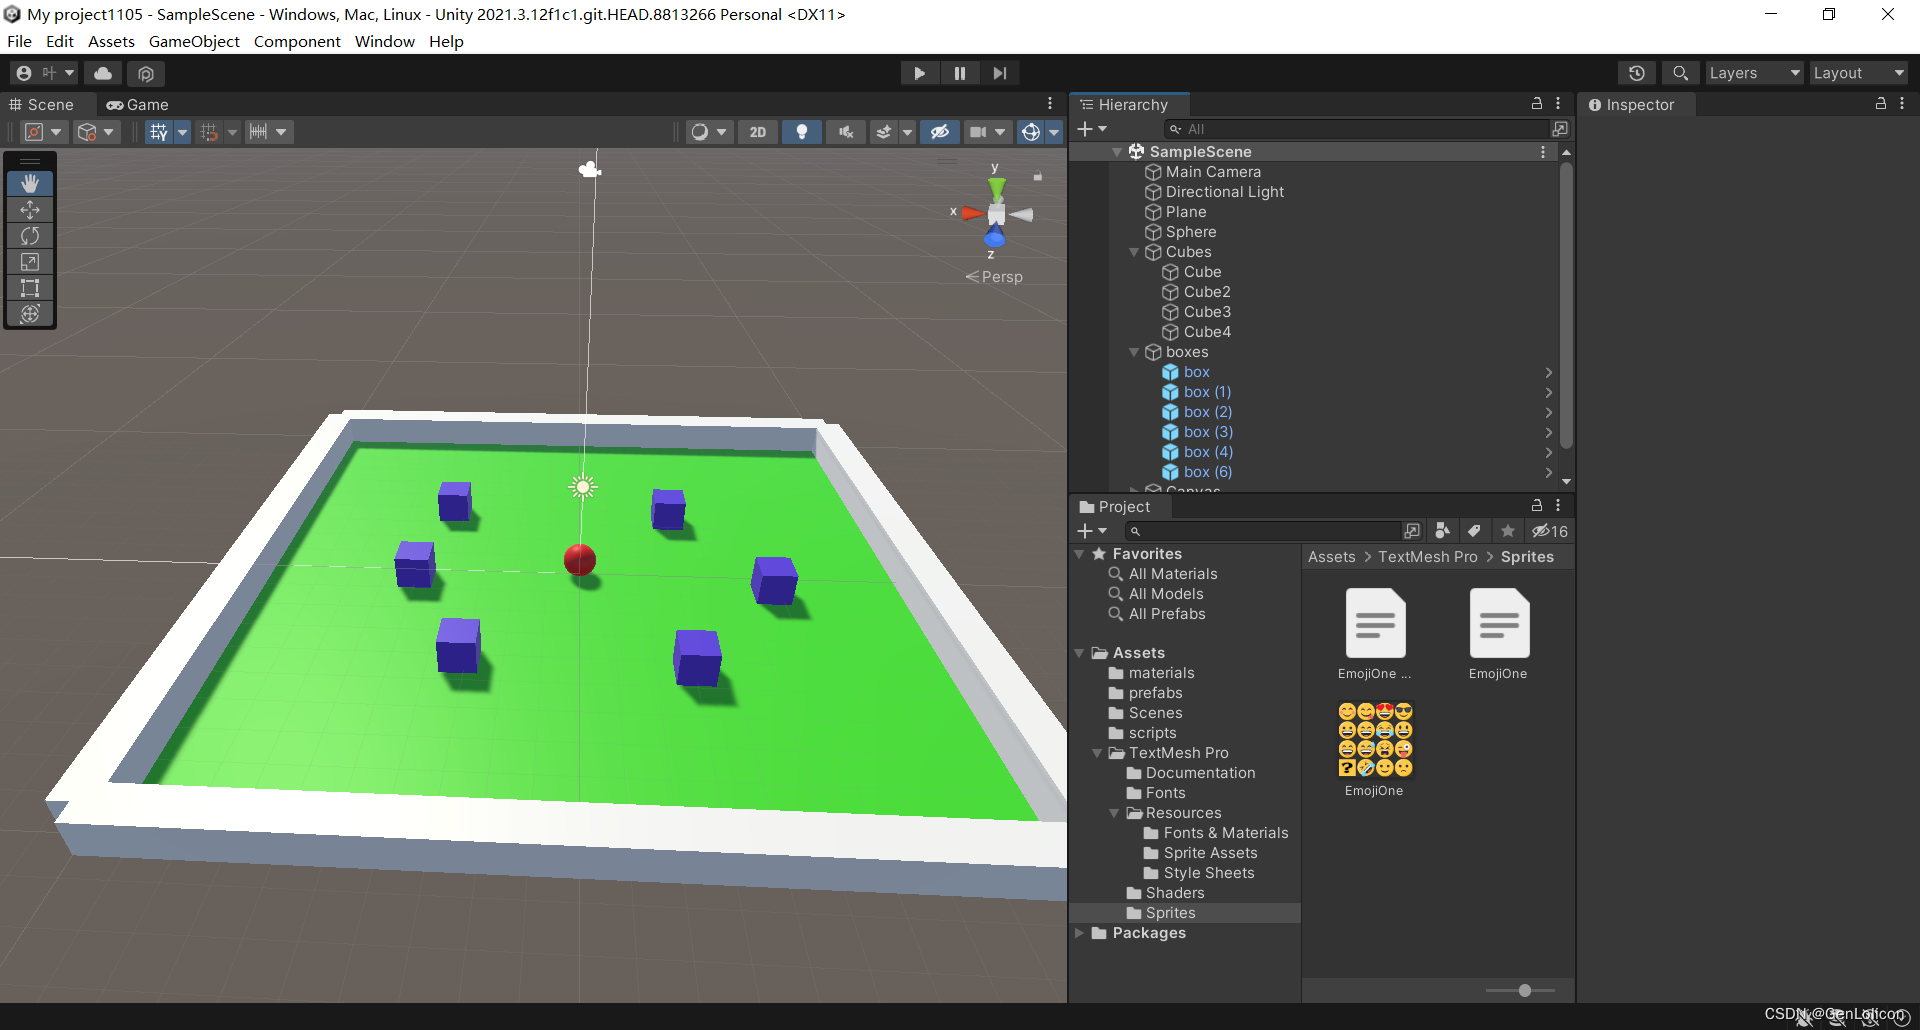Collapse the TextMesh Pro folder

(x=1099, y=752)
